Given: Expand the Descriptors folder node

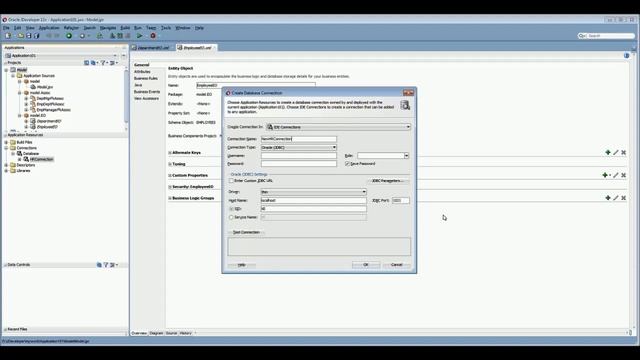Looking at the screenshot, I should click(7, 165).
